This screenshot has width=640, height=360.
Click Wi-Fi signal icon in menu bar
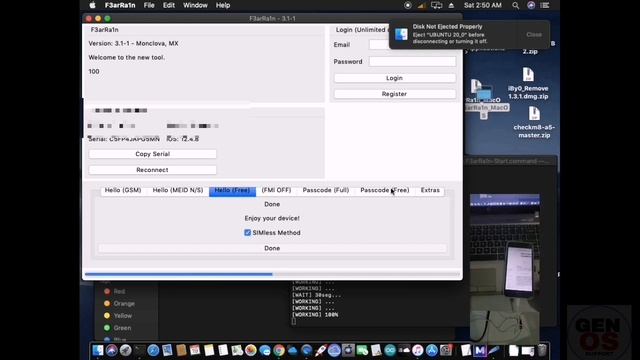(x=422, y=5)
